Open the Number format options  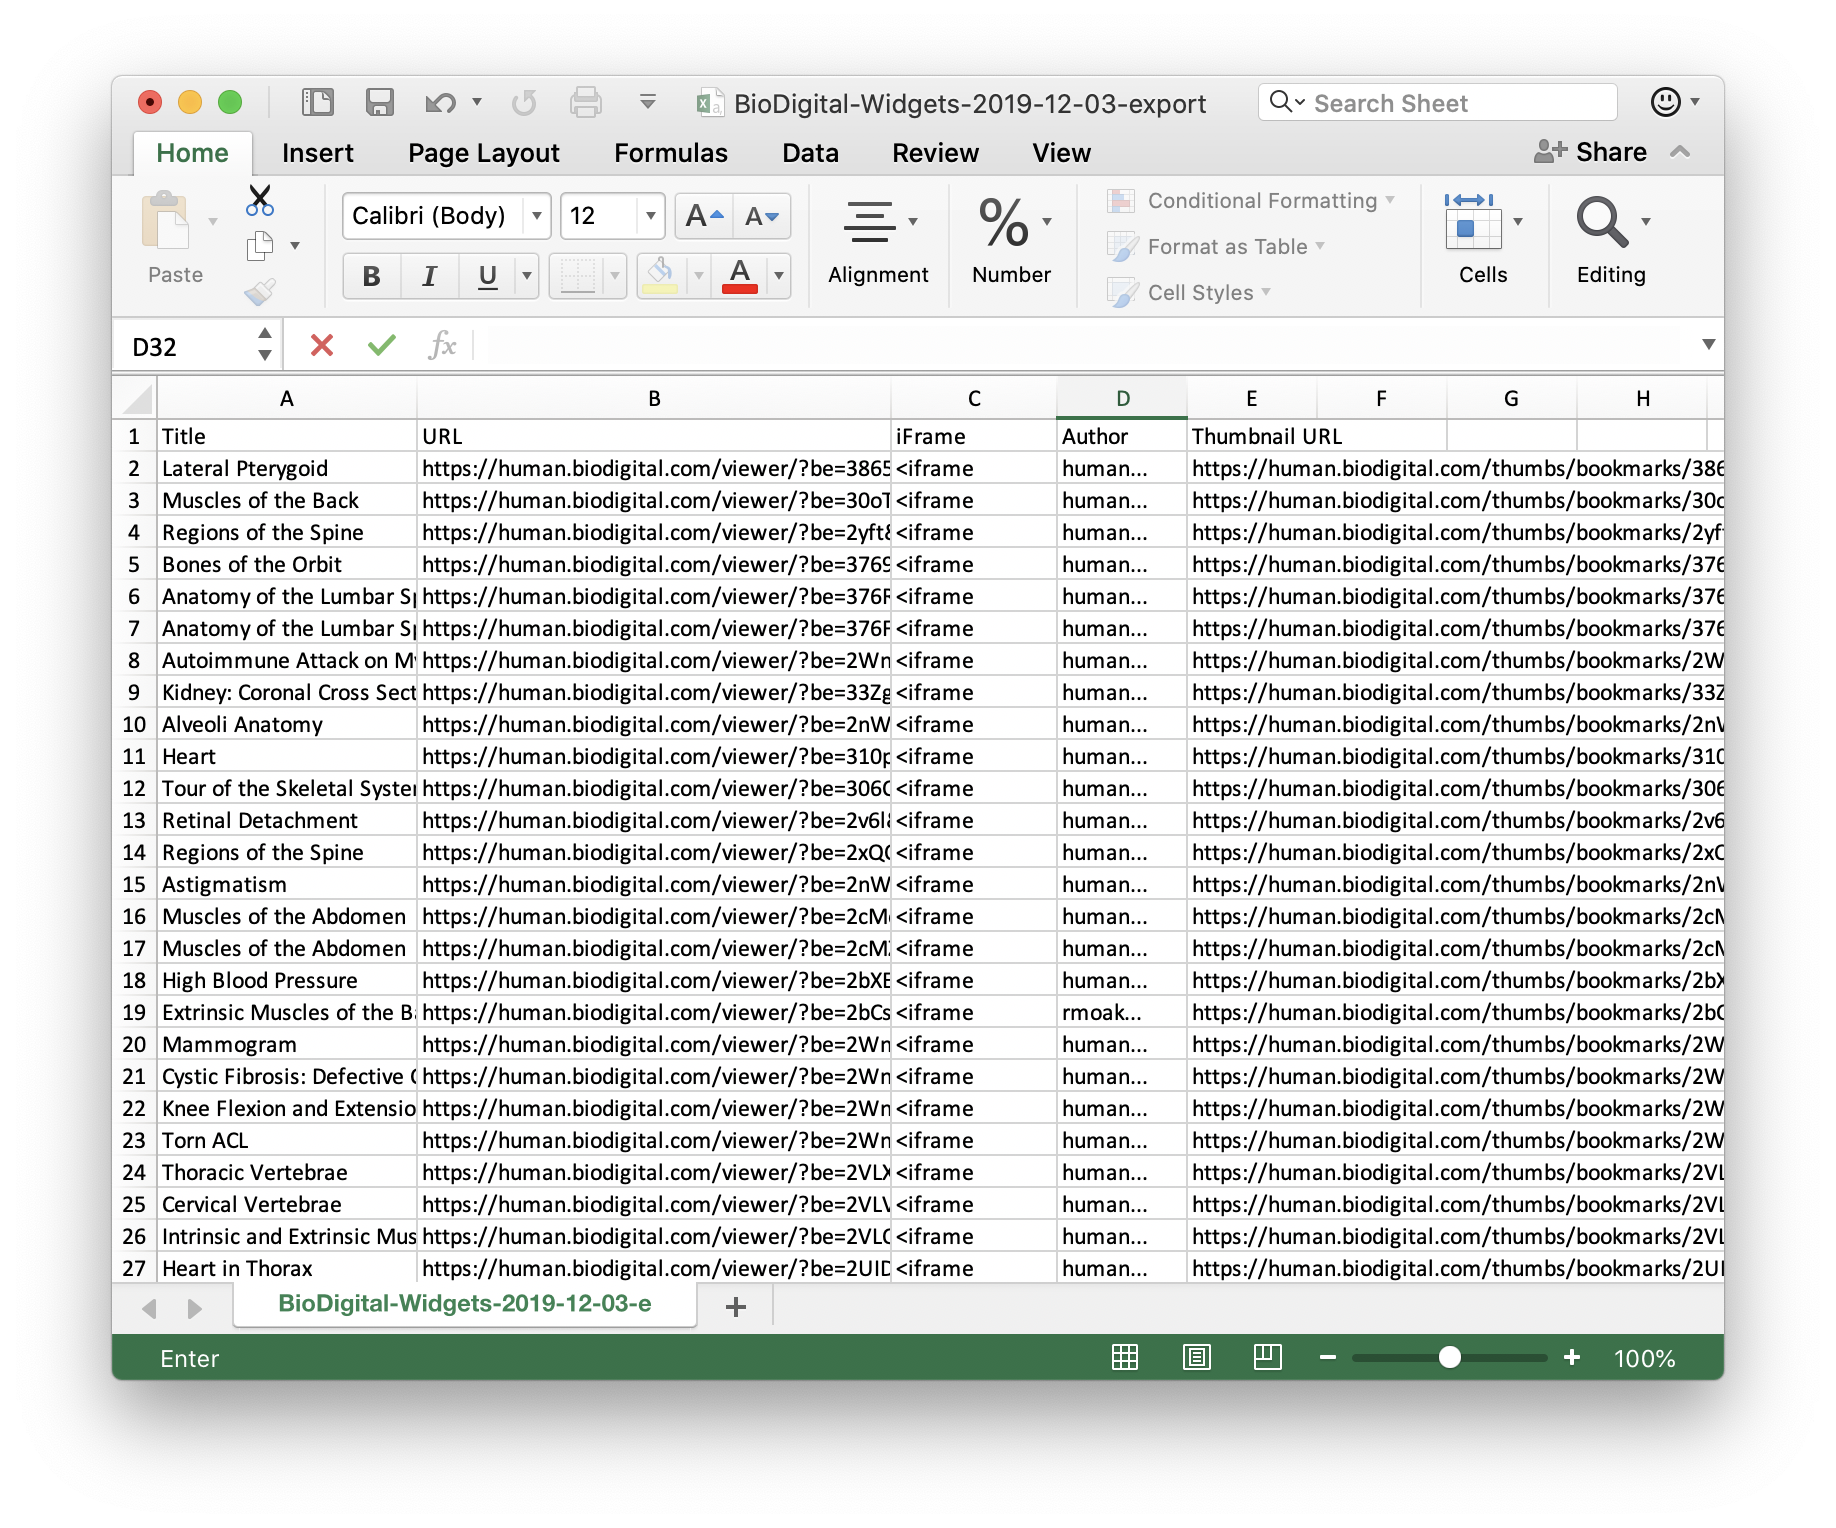(1012, 241)
